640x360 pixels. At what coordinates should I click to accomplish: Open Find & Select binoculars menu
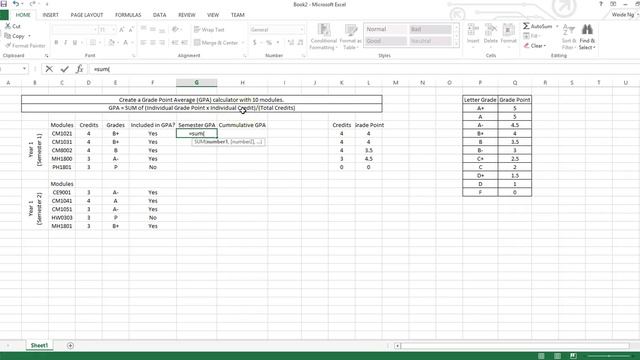pos(587,37)
